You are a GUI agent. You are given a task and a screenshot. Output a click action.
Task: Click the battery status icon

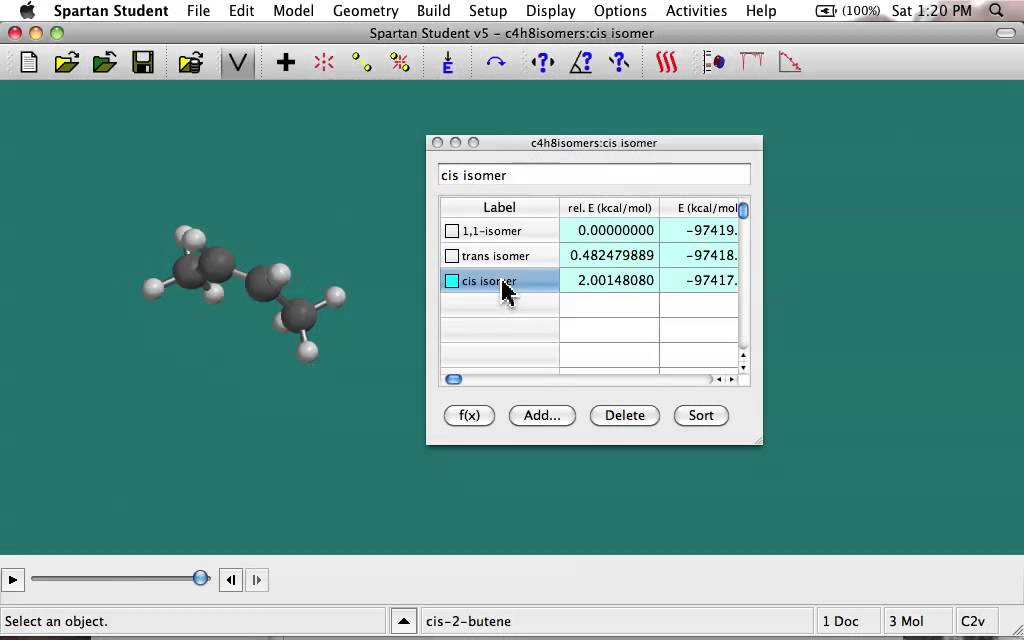(x=825, y=10)
